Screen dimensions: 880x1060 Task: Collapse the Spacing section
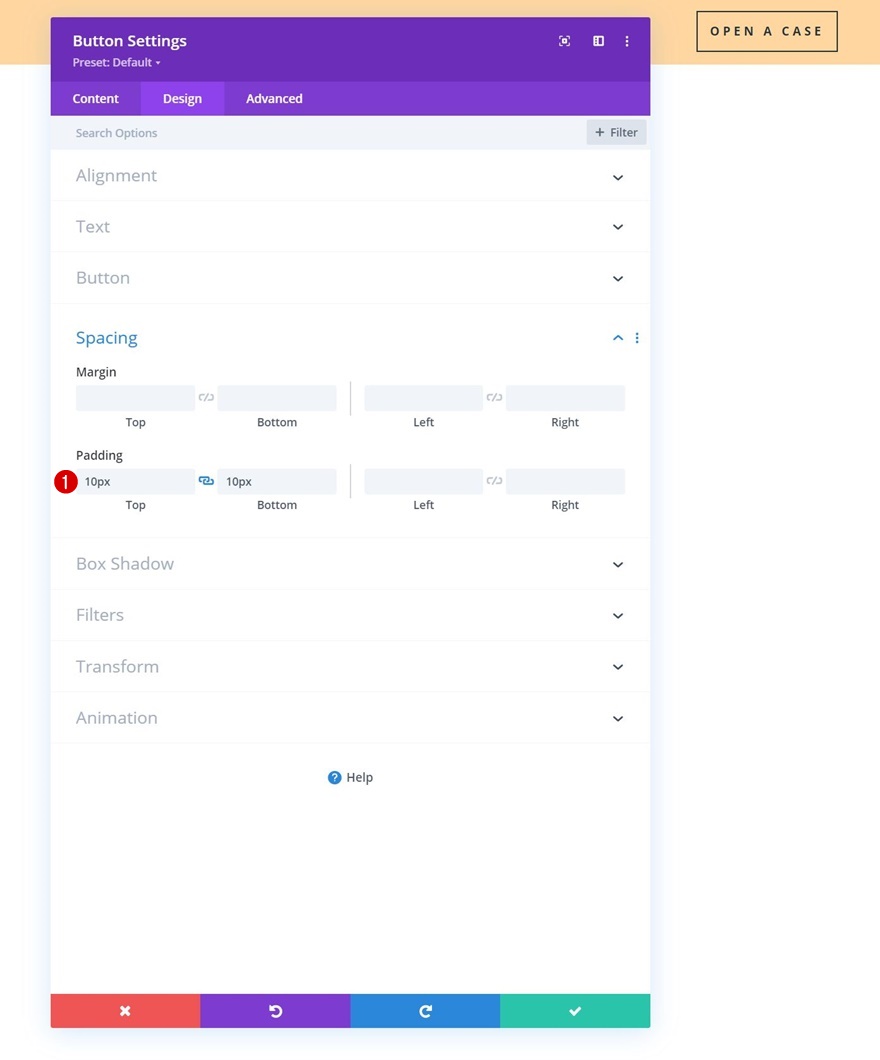click(x=617, y=338)
